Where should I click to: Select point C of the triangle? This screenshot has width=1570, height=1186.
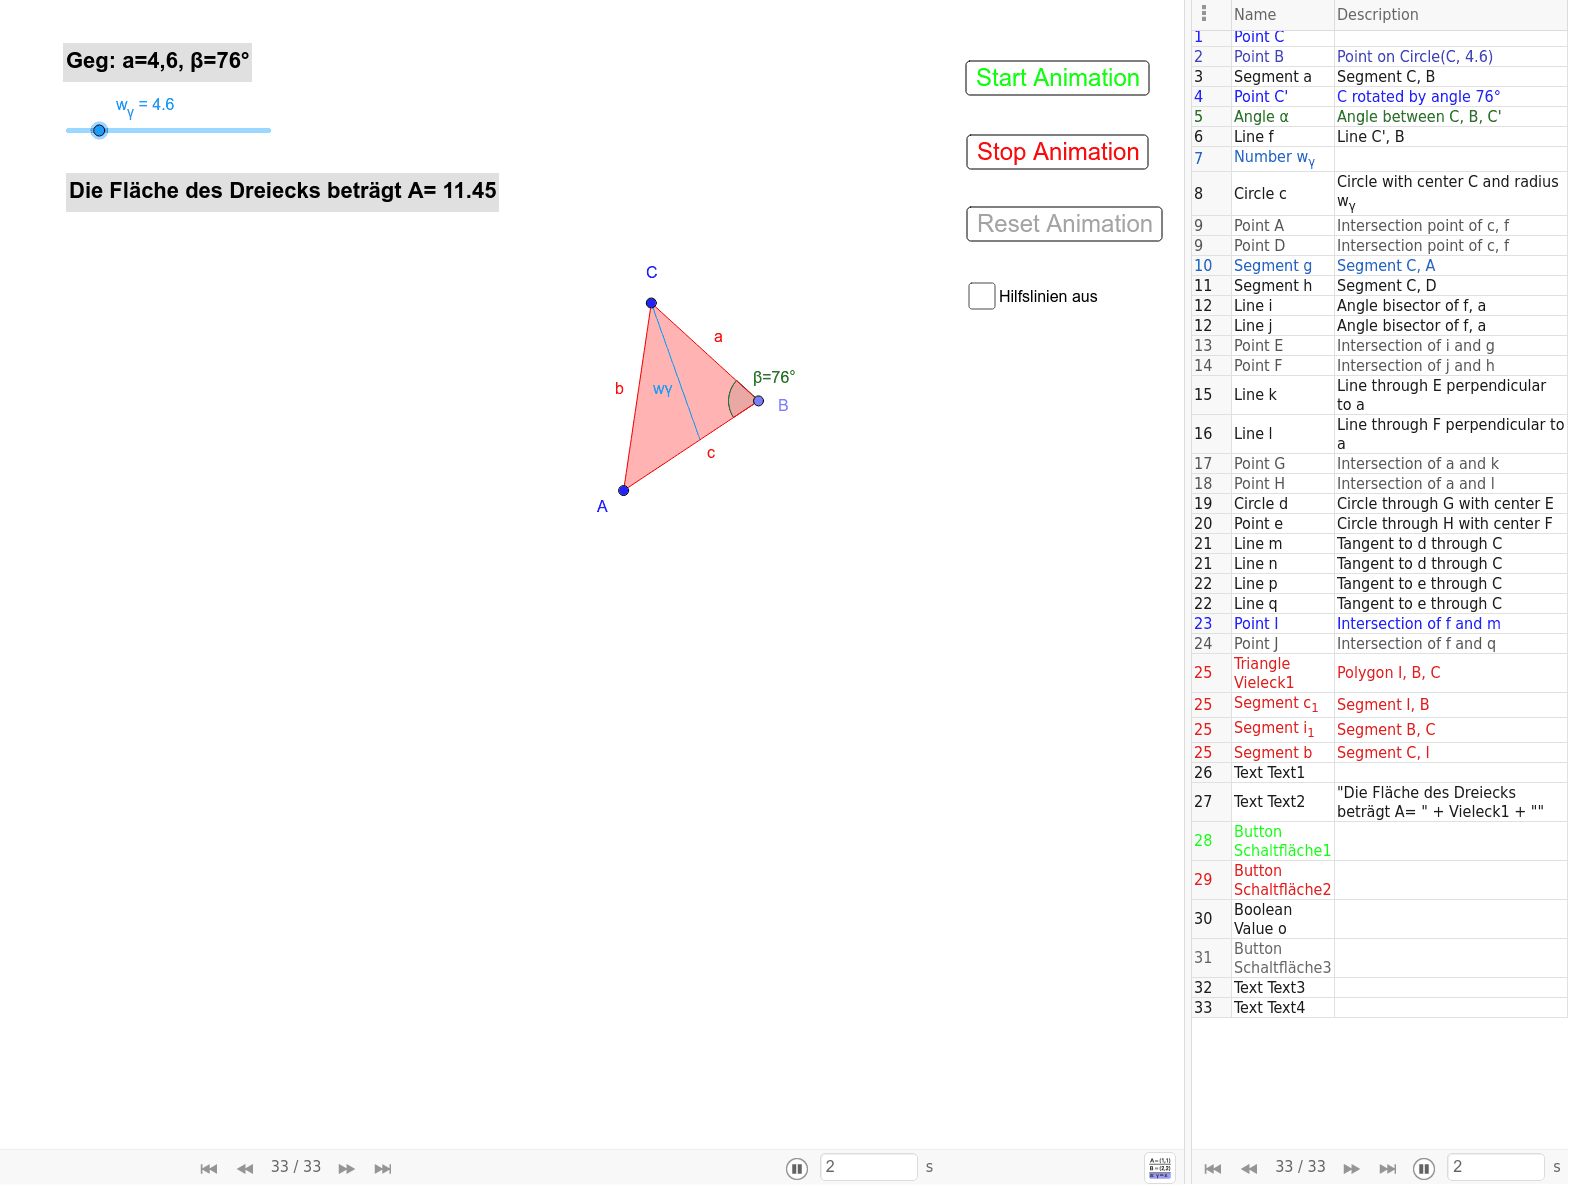click(651, 303)
